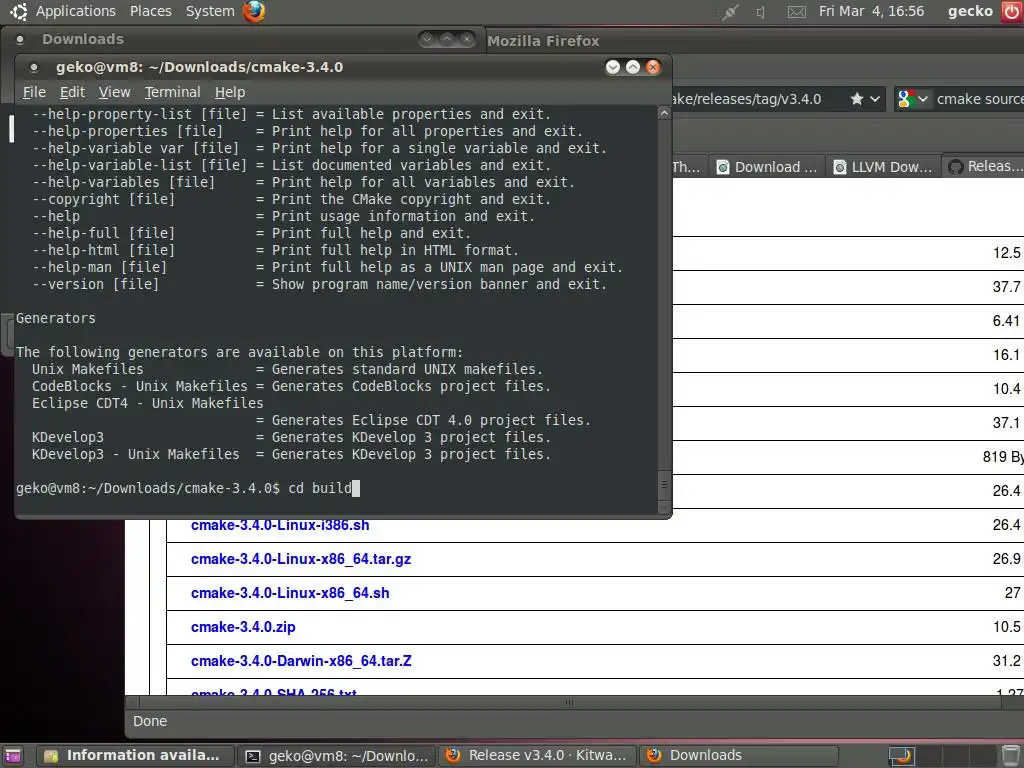Image resolution: width=1024 pixels, height=768 pixels.
Task: Download cmake-3.4.0-Linux-x86_64.tar.gz link
Action: [301, 559]
